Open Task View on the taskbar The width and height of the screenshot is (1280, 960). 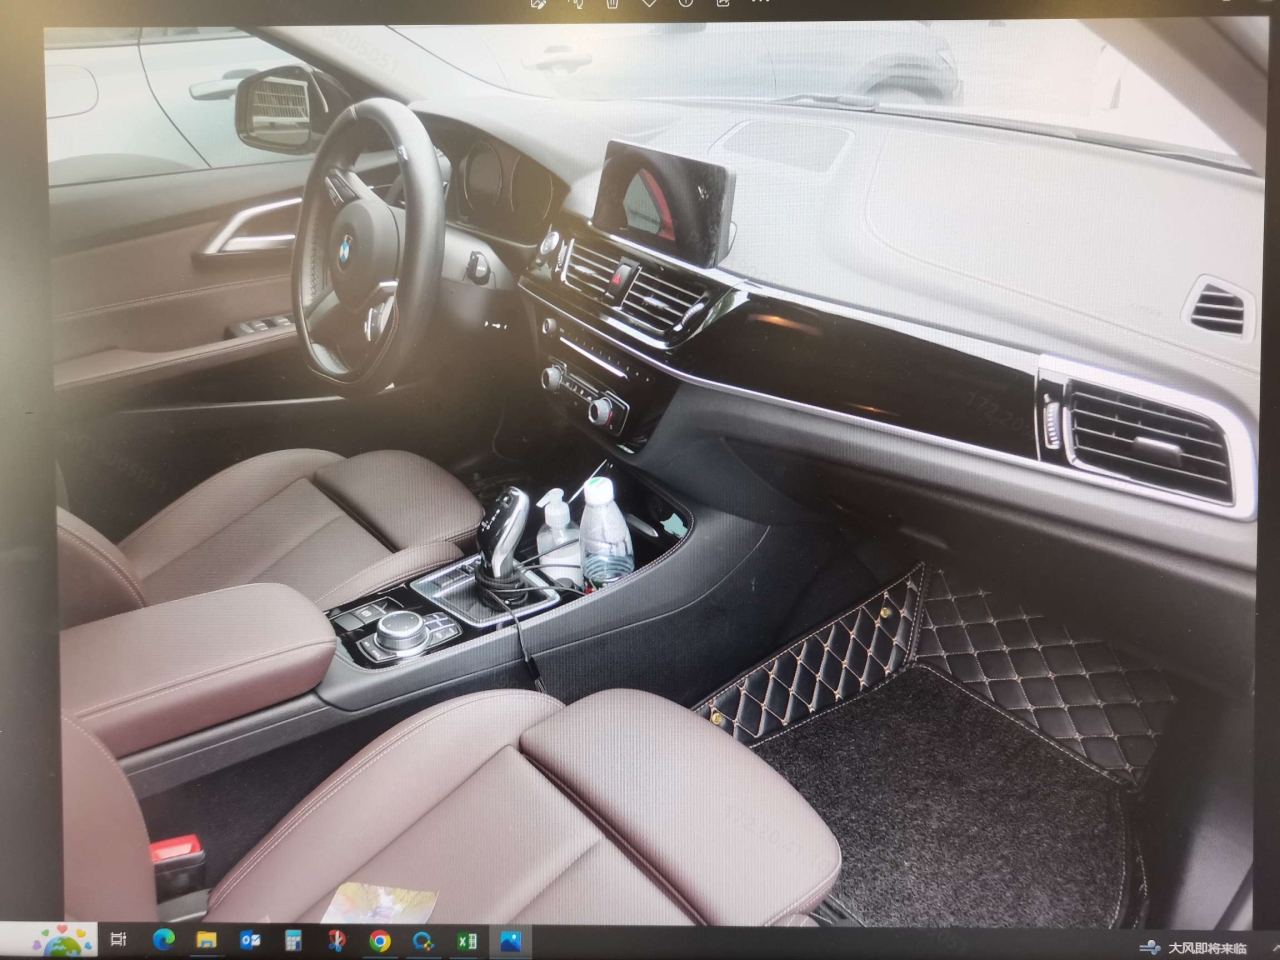119,940
